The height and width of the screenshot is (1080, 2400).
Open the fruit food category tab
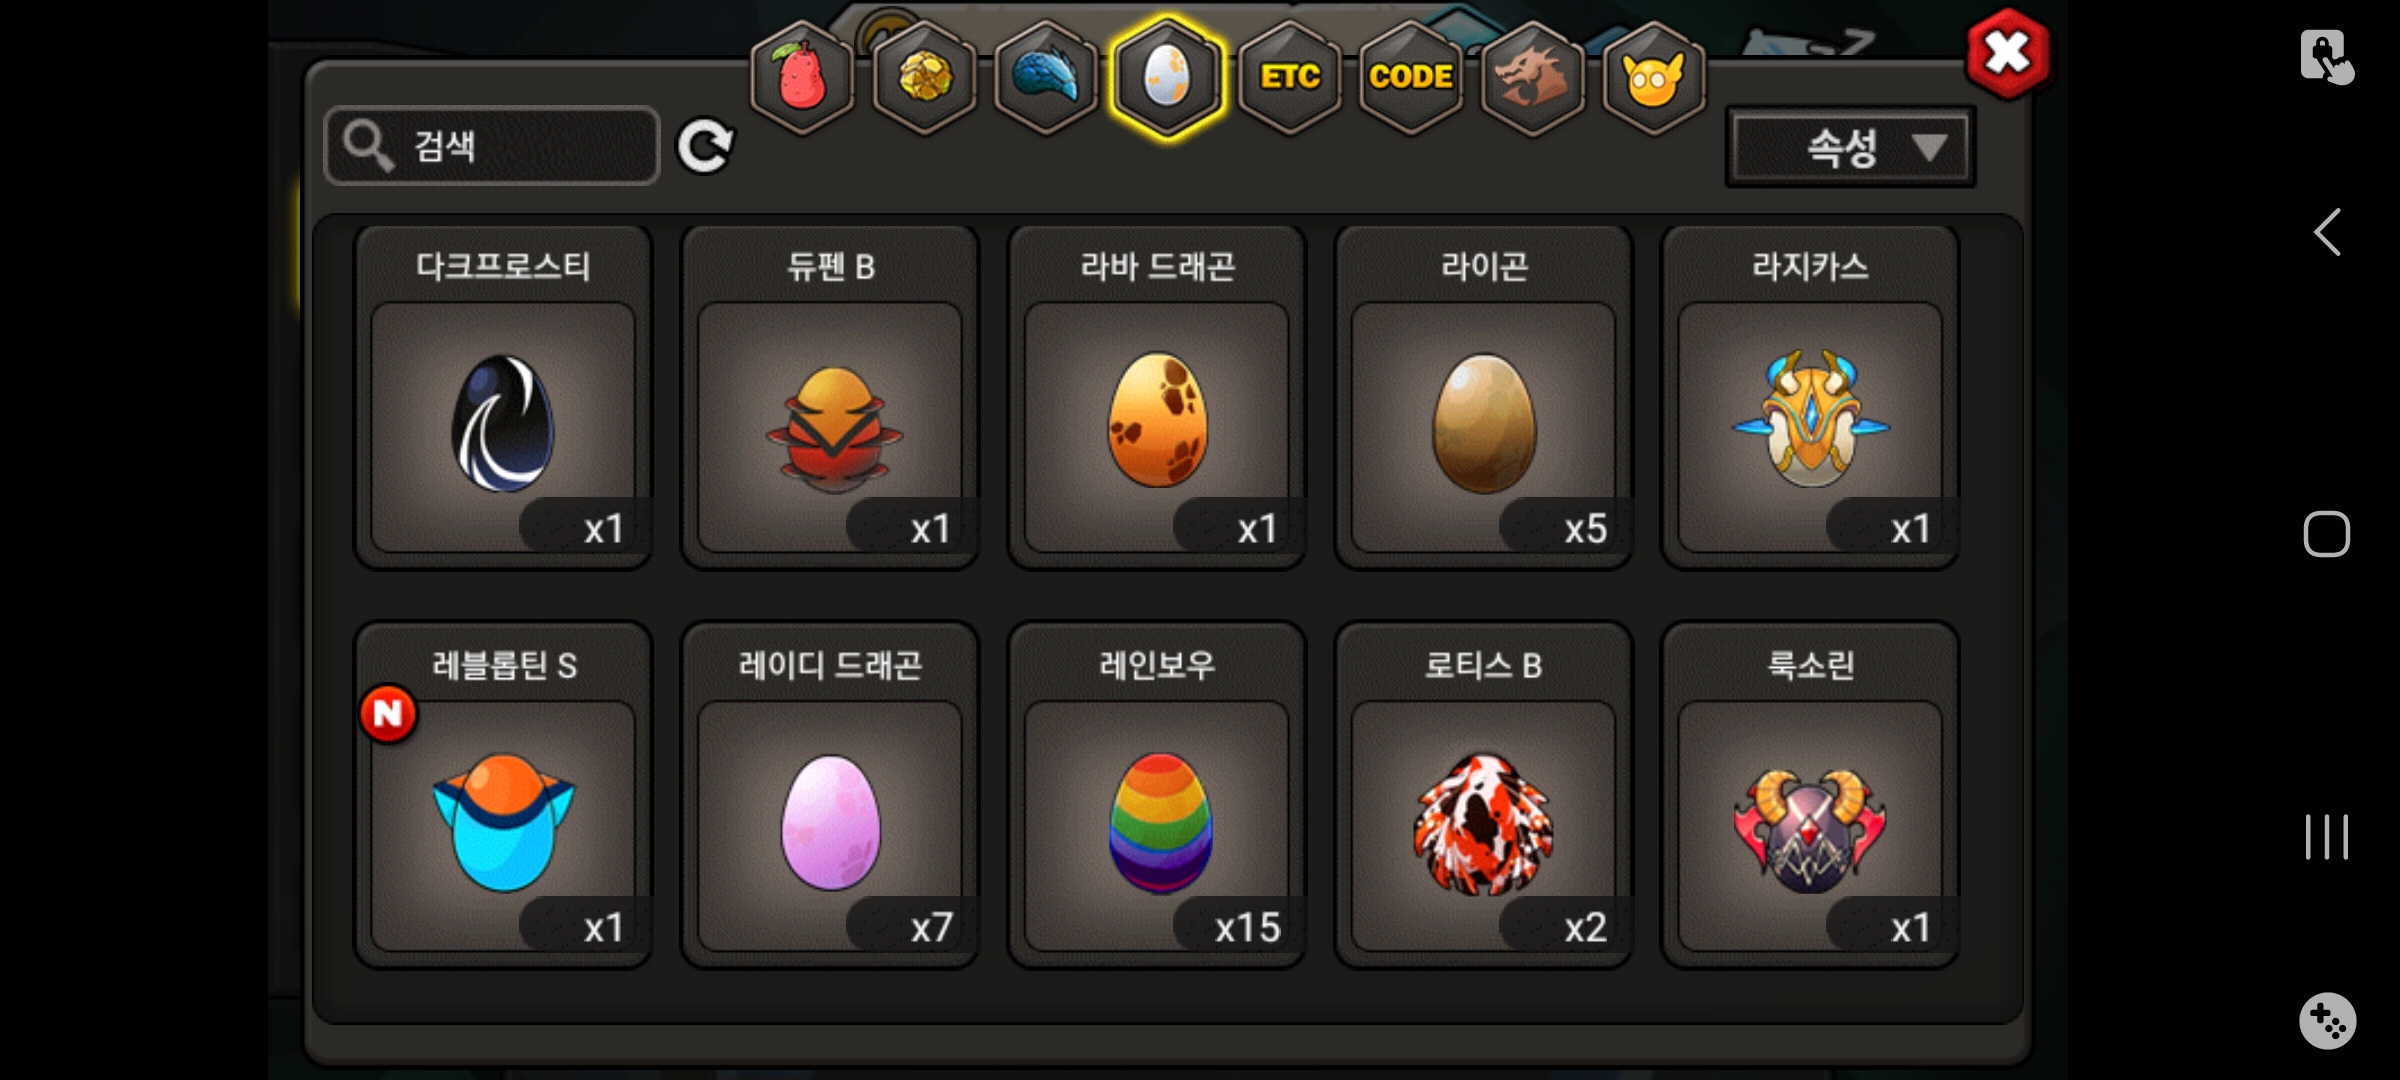pyautogui.click(x=802, y=77)
